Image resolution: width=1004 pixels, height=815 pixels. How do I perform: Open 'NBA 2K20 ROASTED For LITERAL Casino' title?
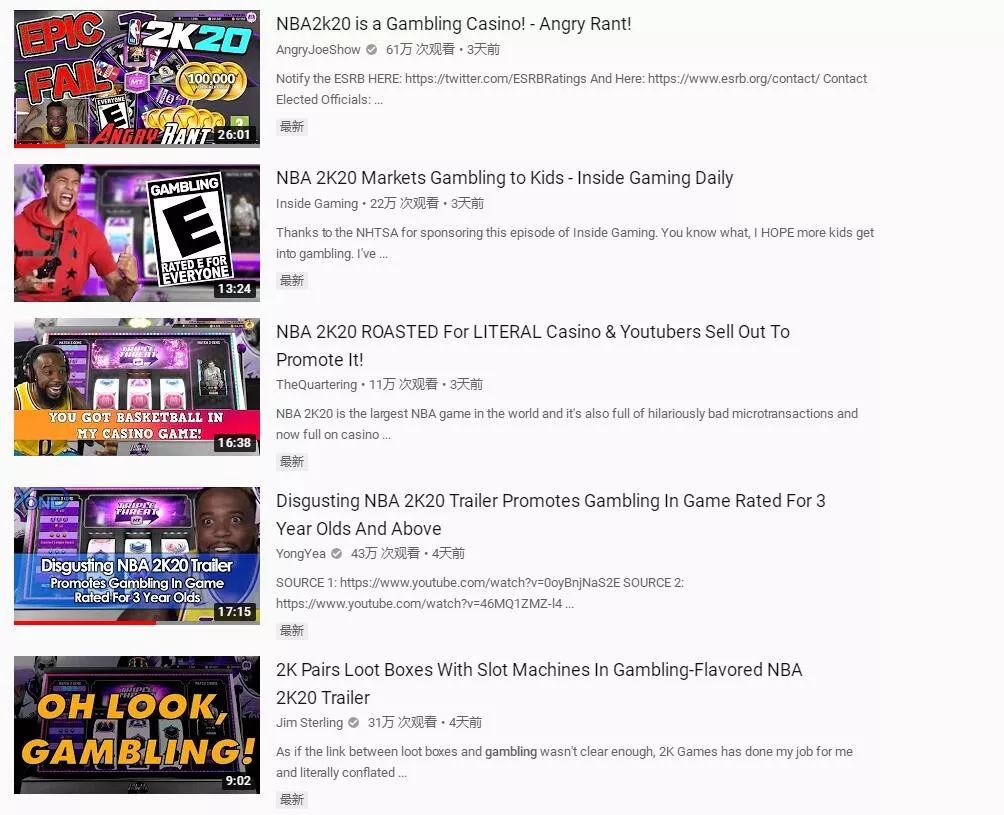pos(533,345)
